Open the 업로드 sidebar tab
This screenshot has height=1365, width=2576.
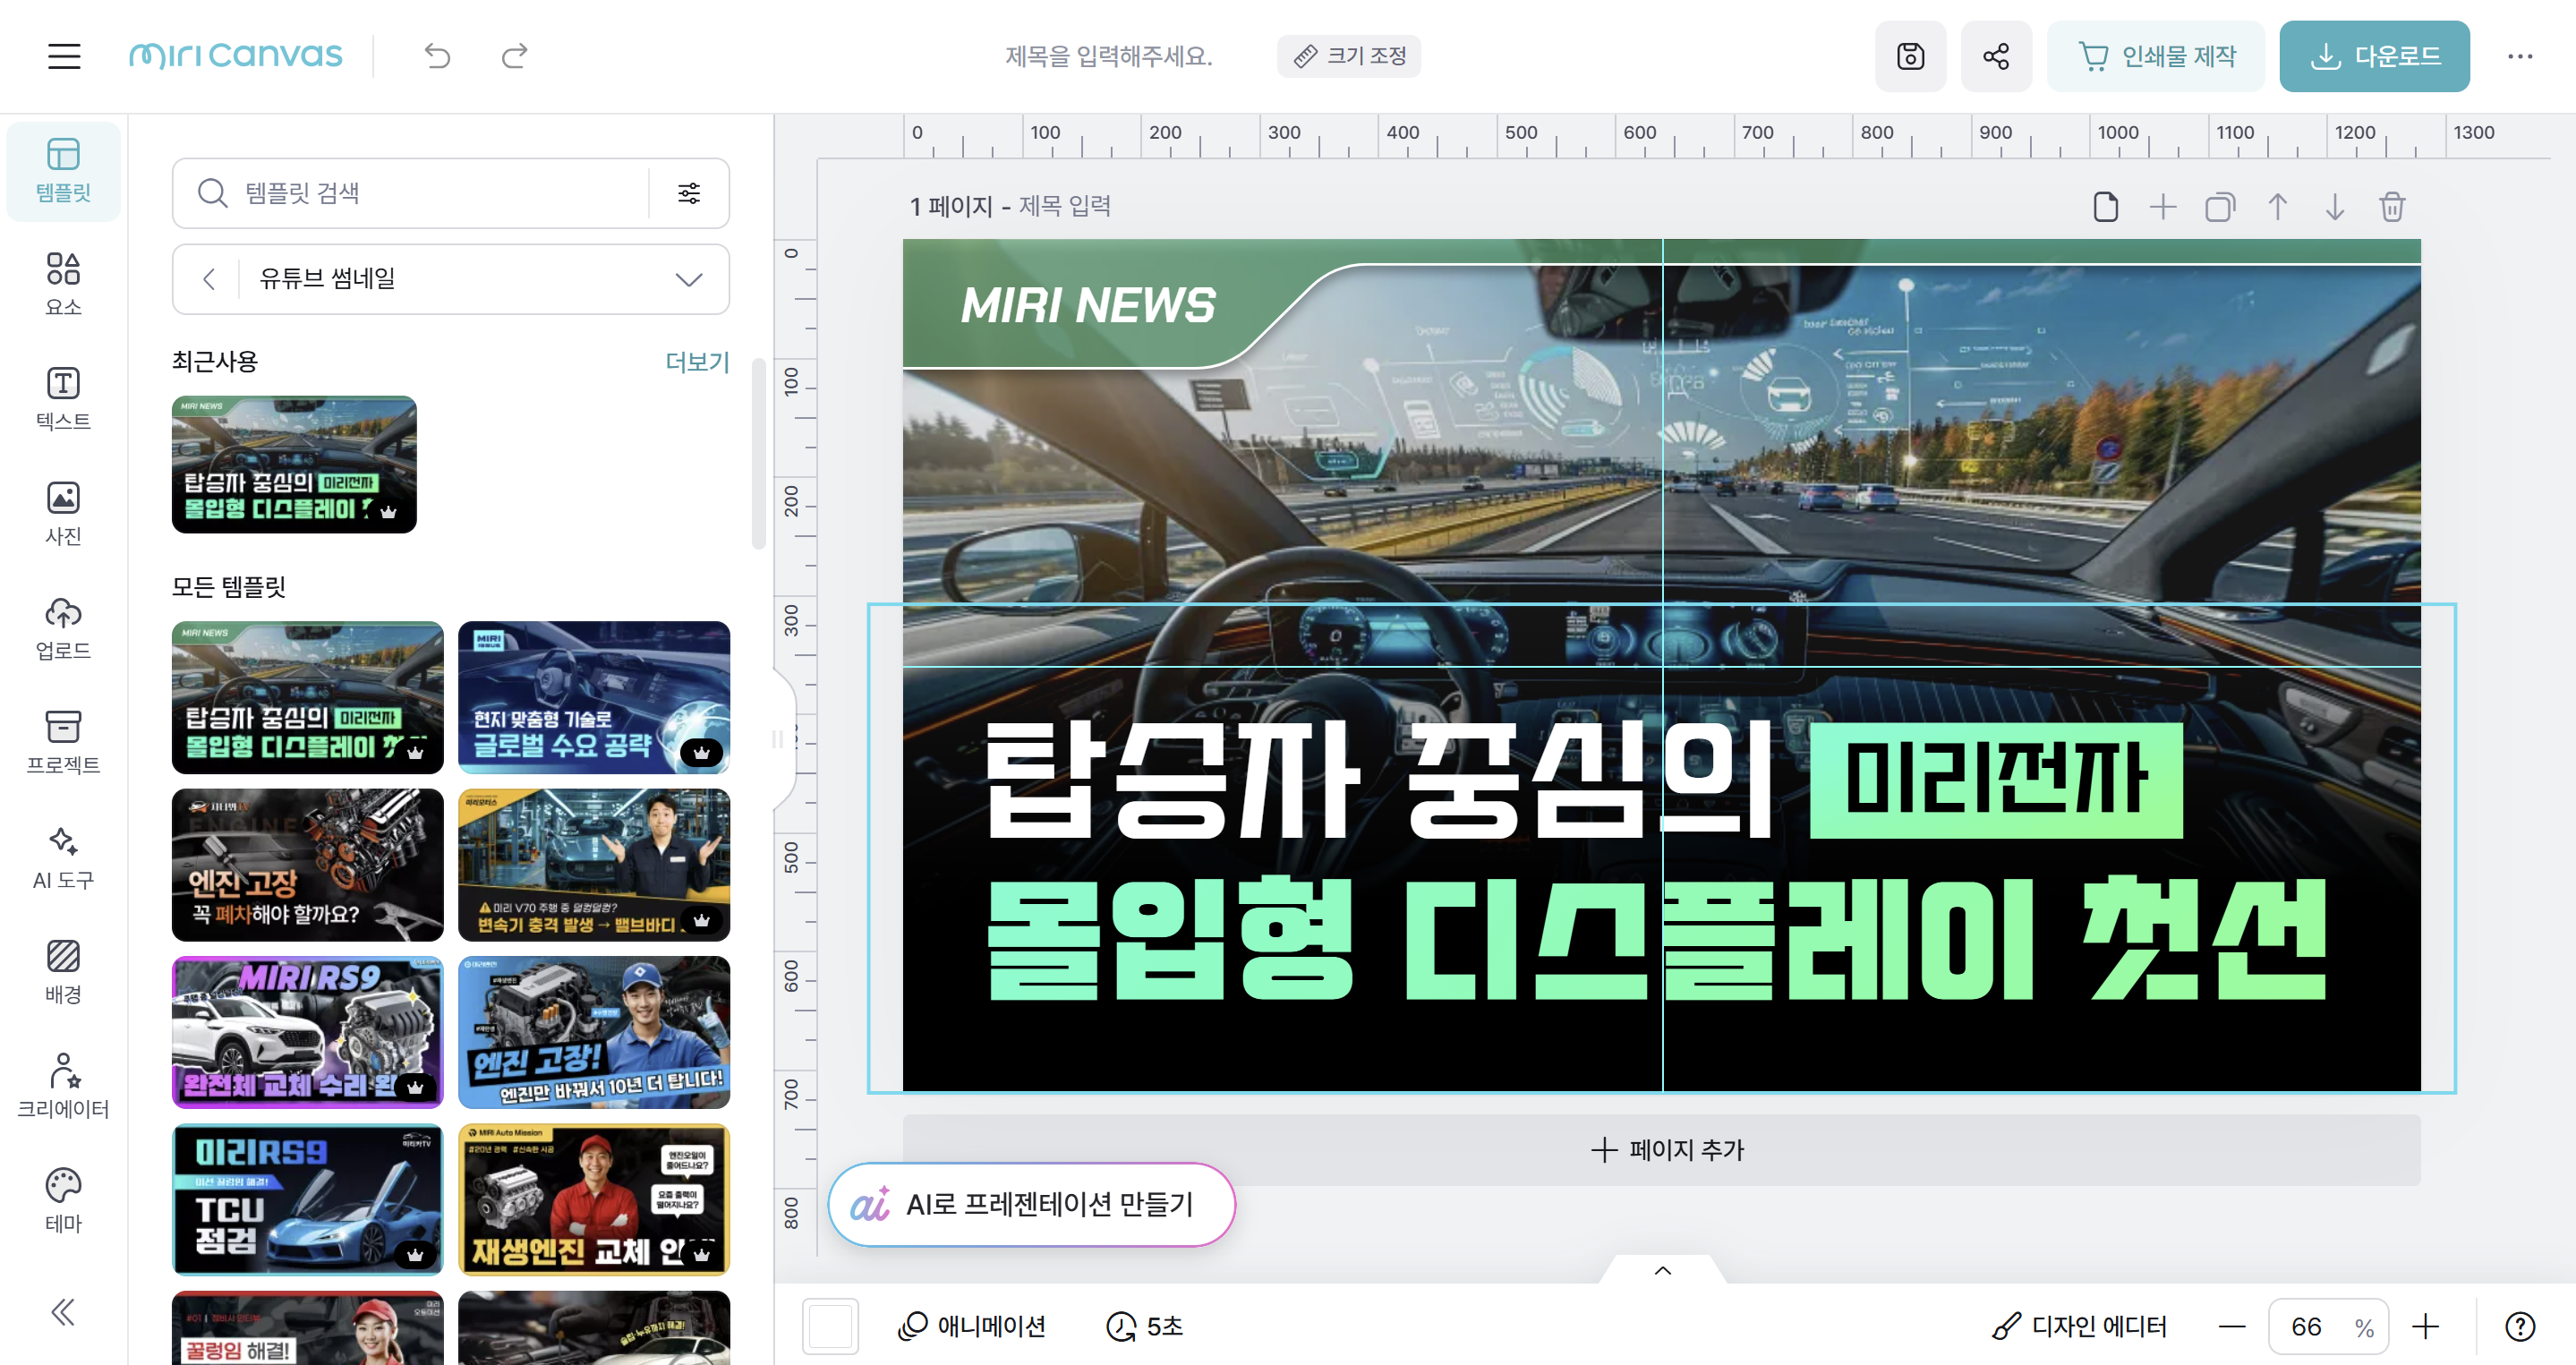pos(63,629)
